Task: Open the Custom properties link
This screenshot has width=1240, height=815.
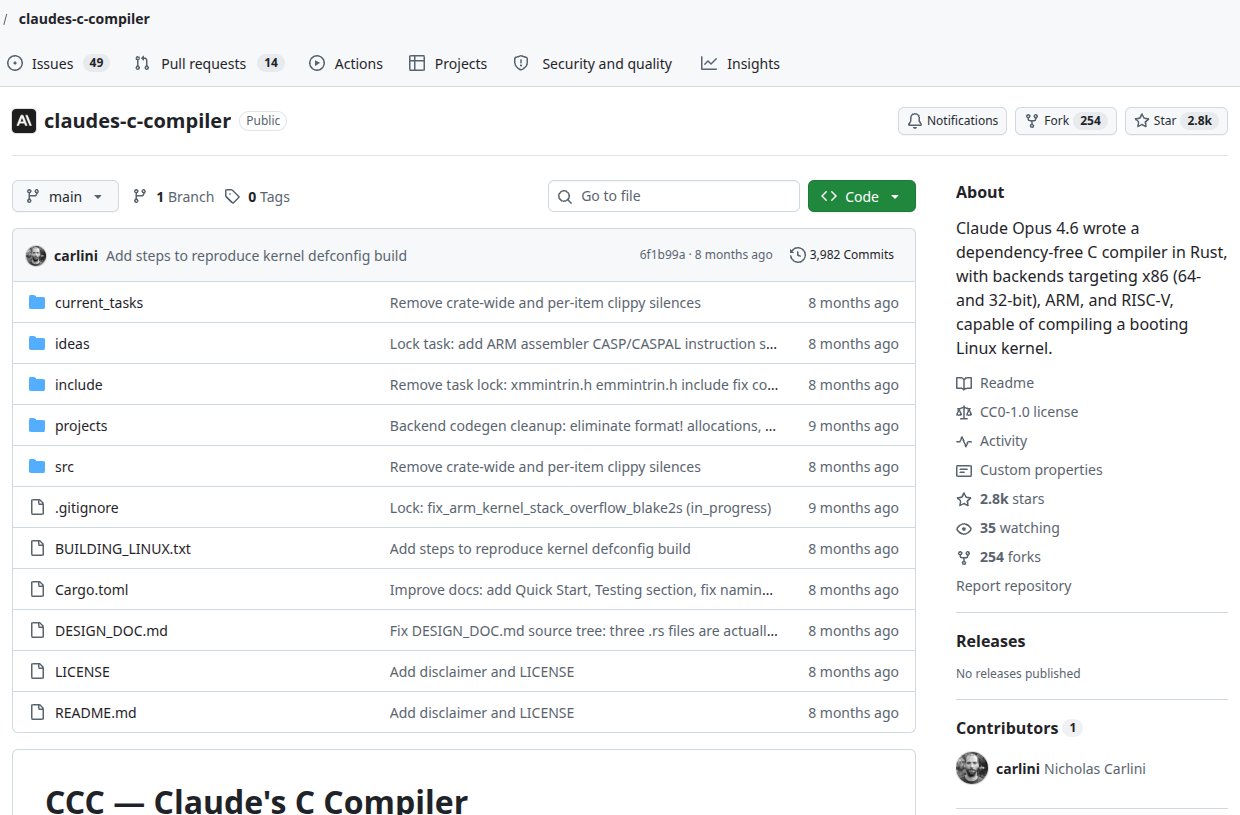Action: (1029, 470)
